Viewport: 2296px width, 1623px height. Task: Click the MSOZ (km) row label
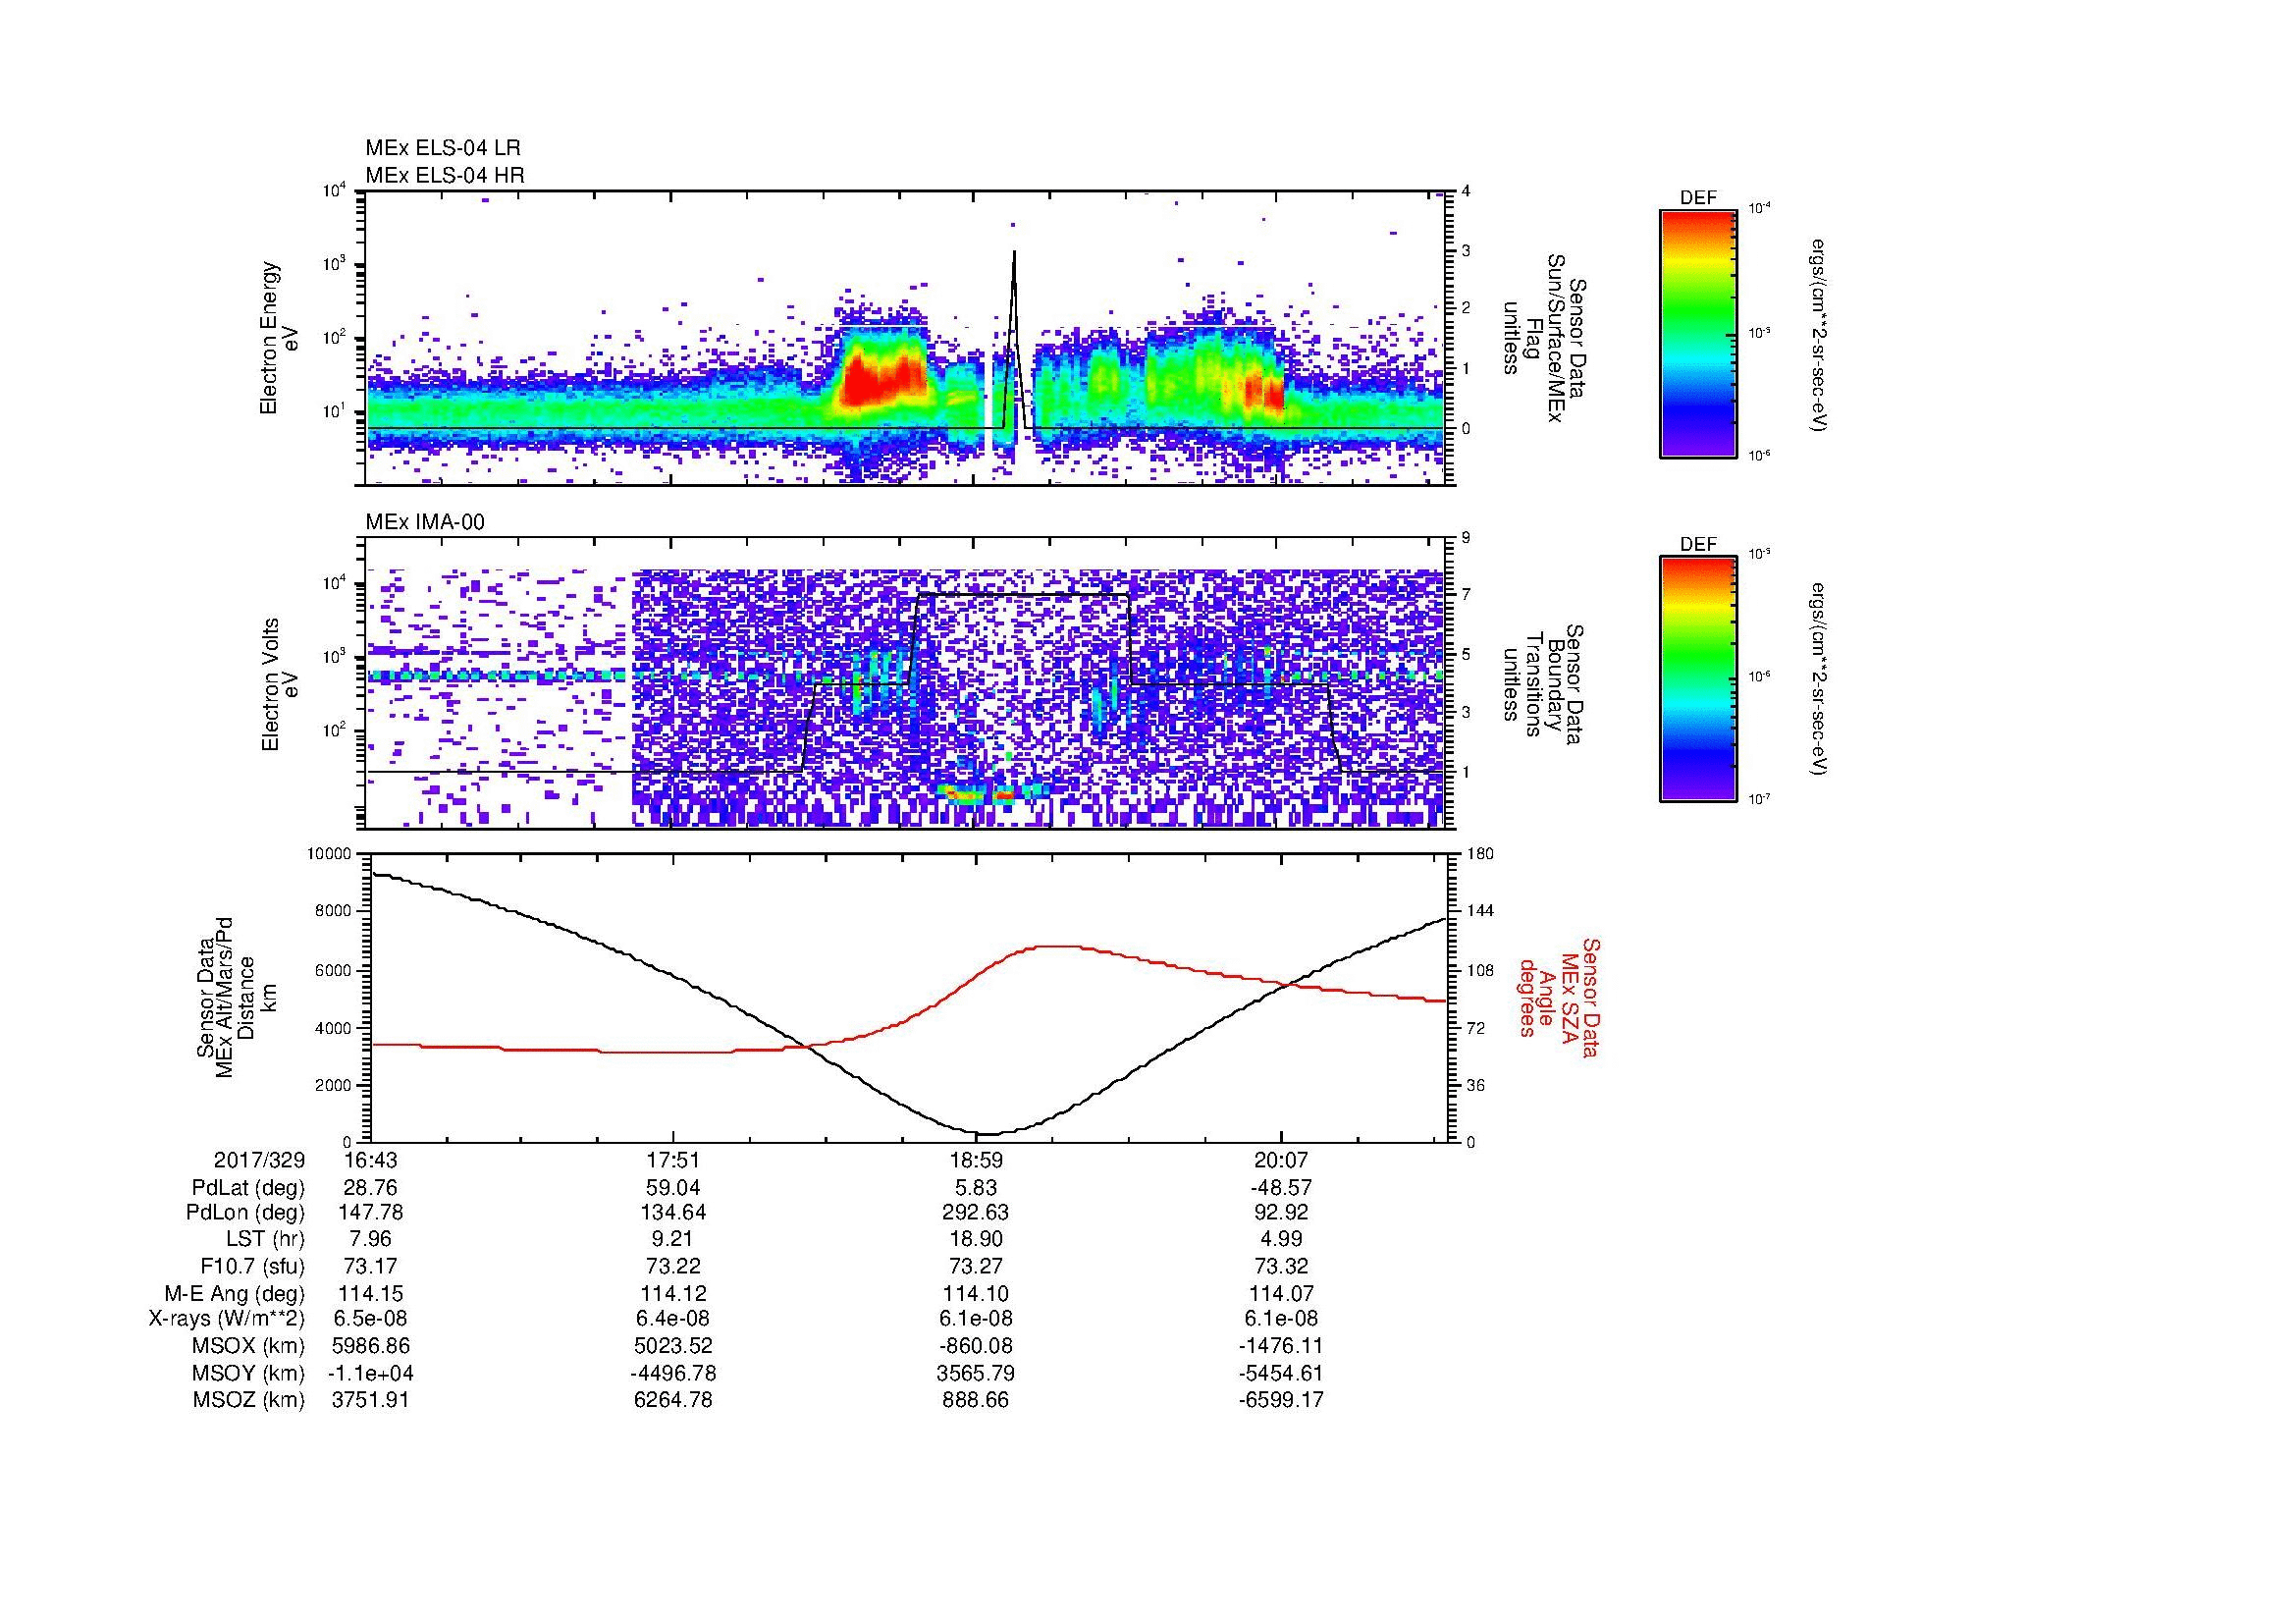point(248,1400)
